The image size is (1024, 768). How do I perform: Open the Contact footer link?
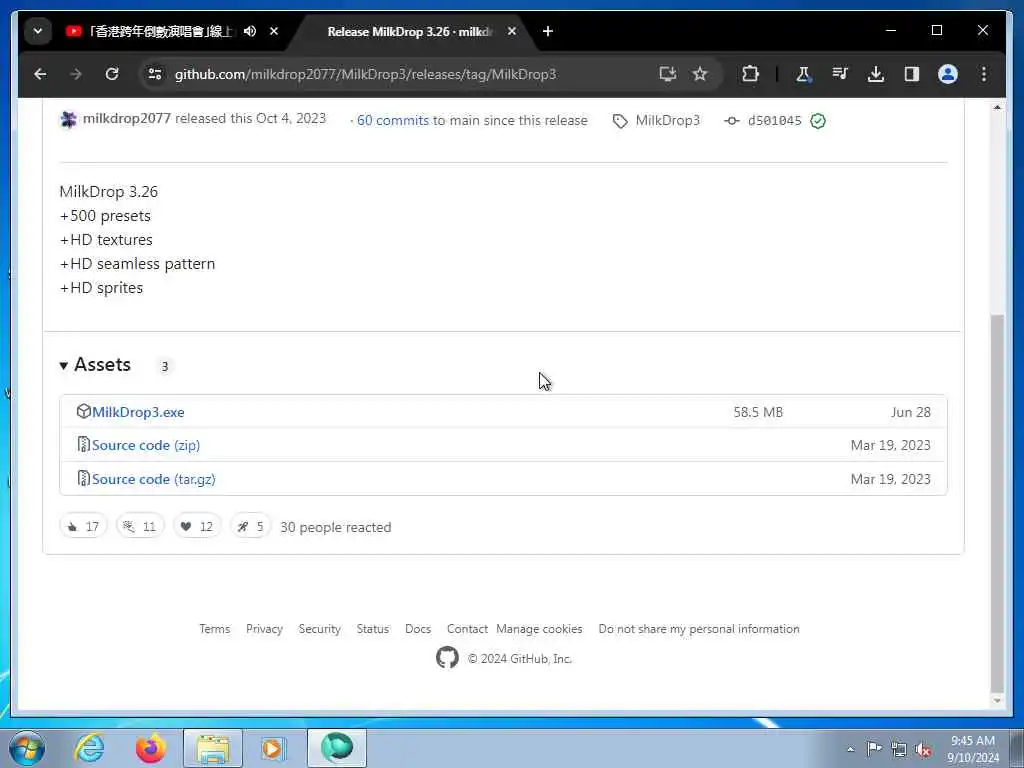click(x=467, y=629)
